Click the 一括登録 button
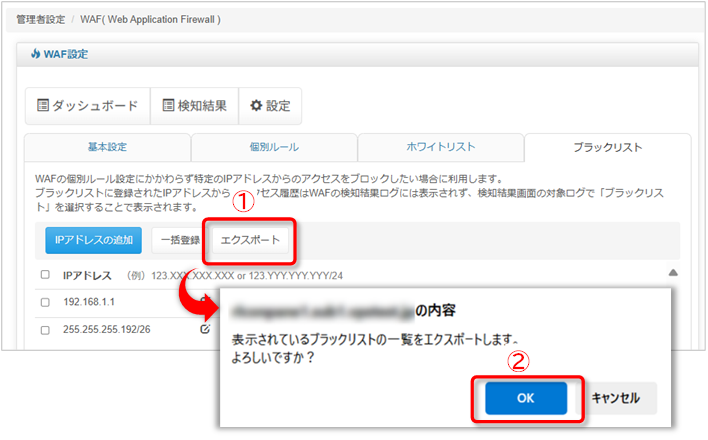The image size is (708, 440). (181, 240)
